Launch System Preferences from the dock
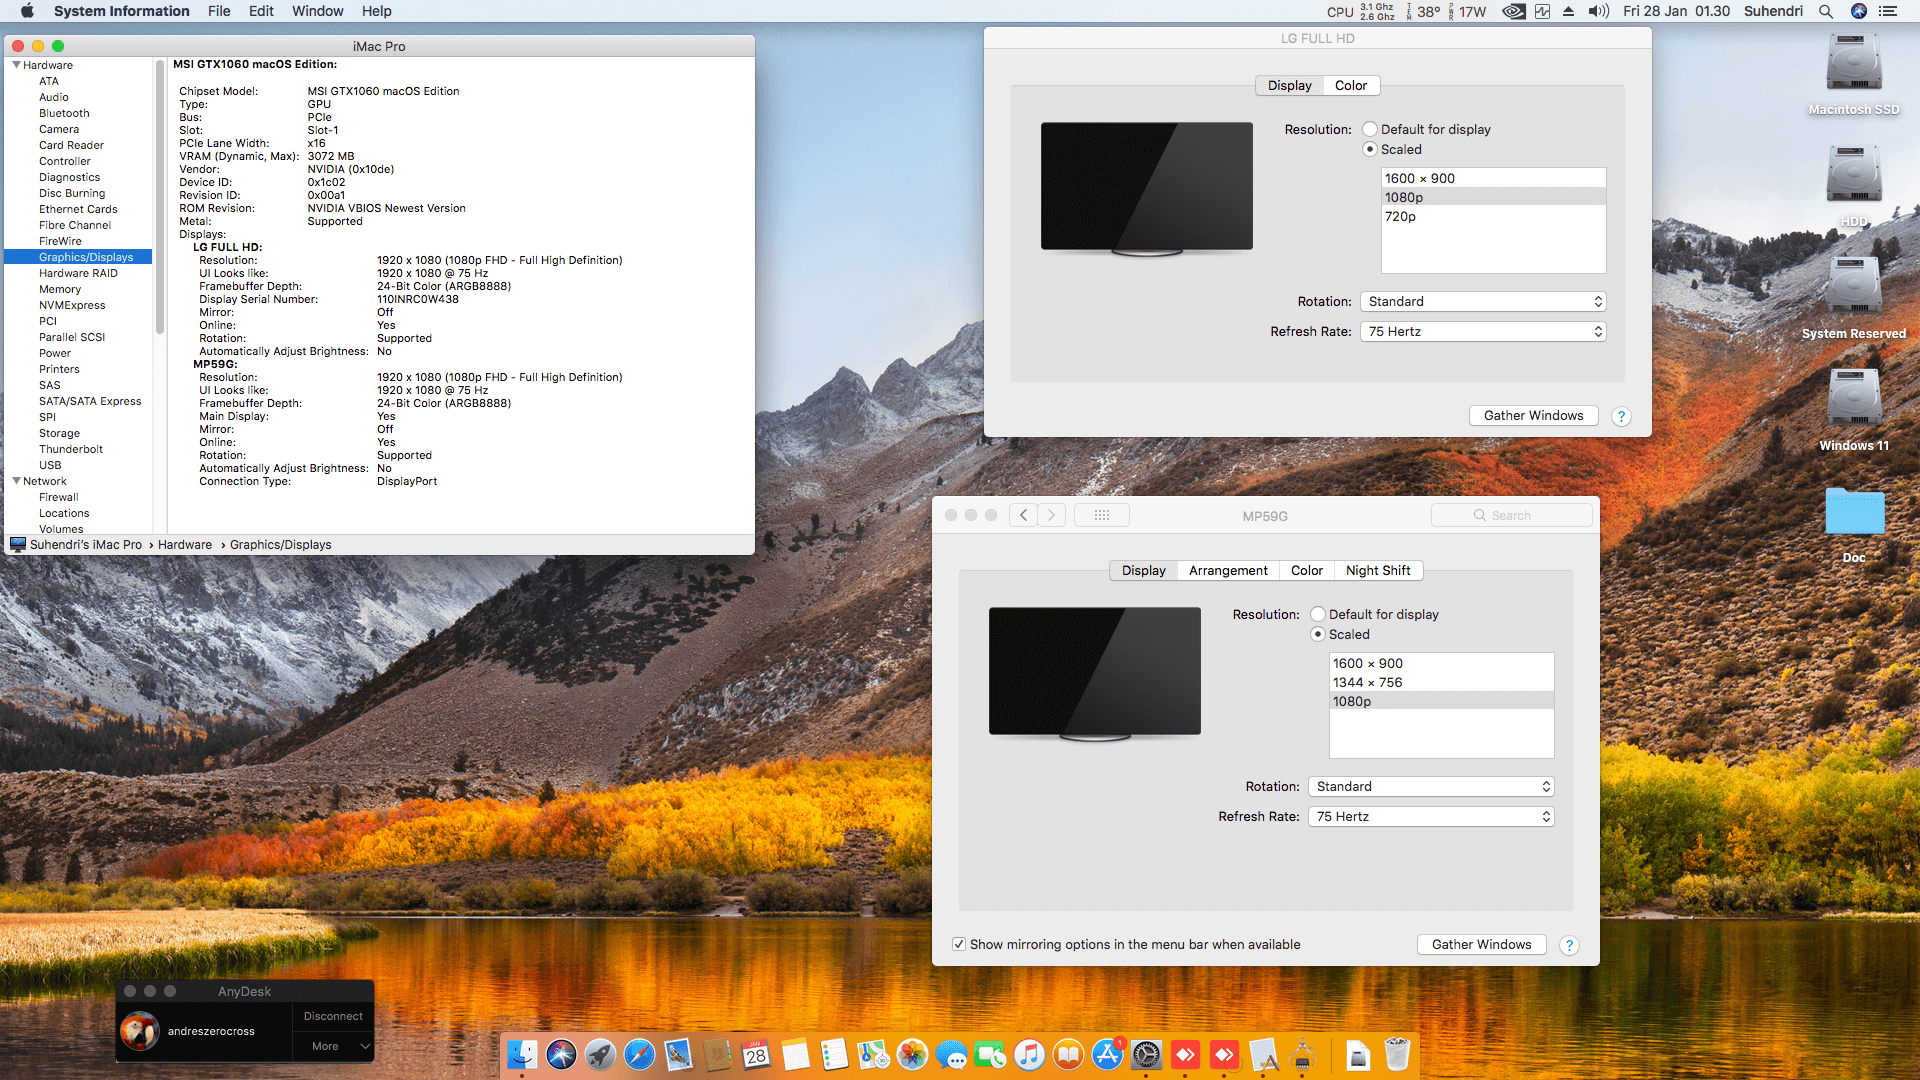The image size is (1920, 1080). (x=1146, y=1054)
